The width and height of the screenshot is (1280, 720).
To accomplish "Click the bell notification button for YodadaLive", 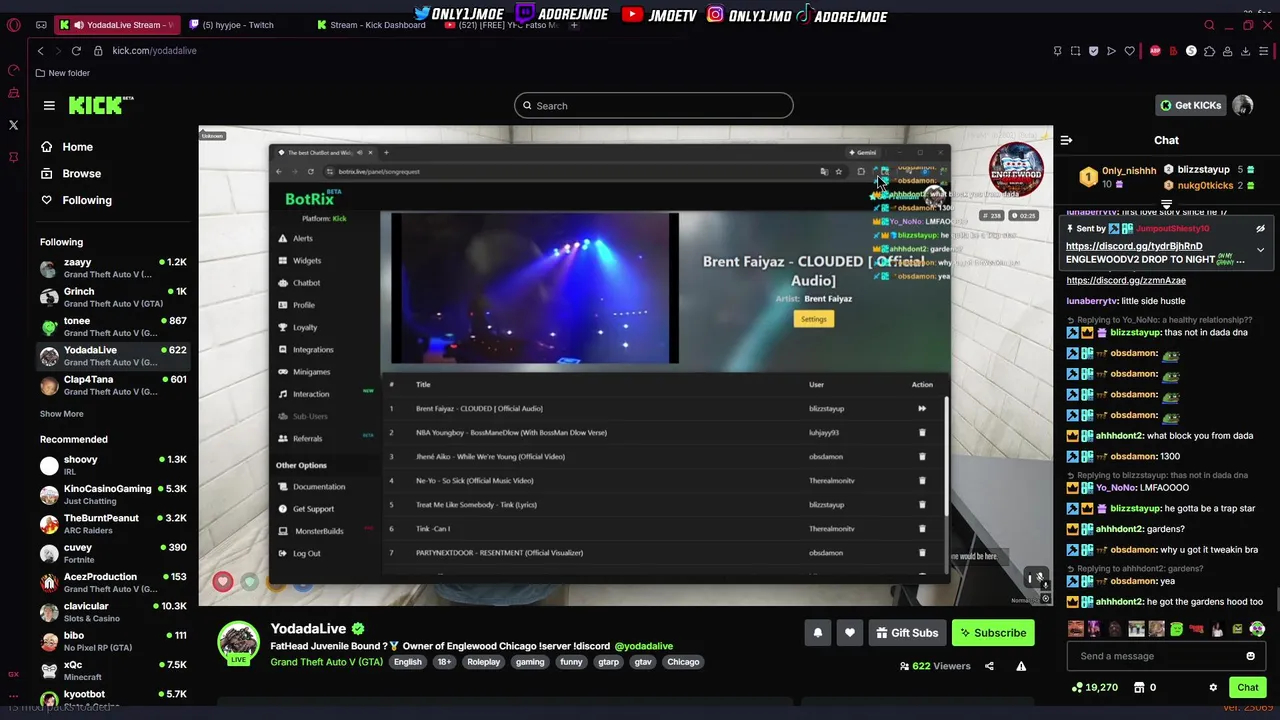I will pyautogui.click(x=817, y=632).
